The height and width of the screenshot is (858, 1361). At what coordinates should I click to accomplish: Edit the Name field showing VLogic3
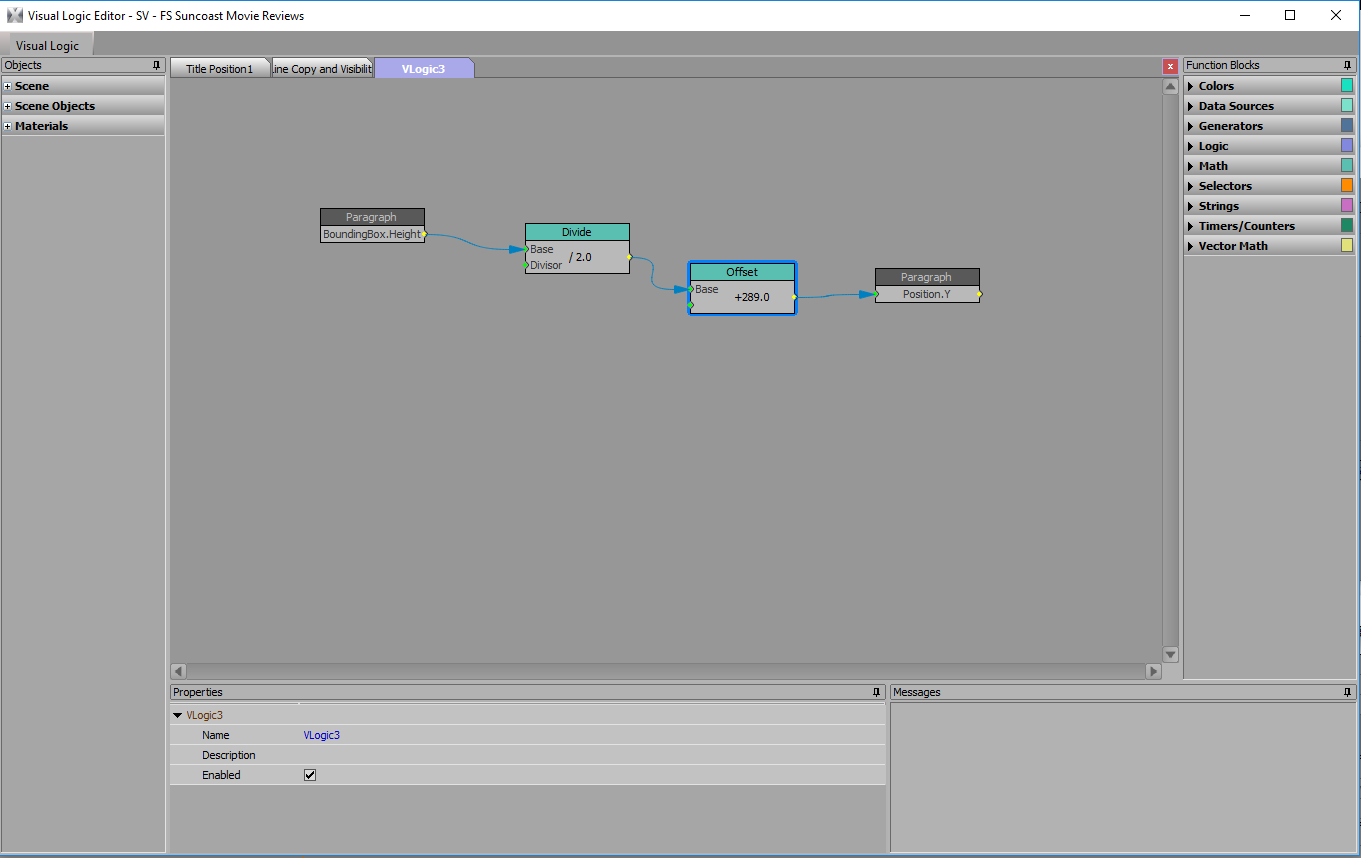(x=592, y=735)
